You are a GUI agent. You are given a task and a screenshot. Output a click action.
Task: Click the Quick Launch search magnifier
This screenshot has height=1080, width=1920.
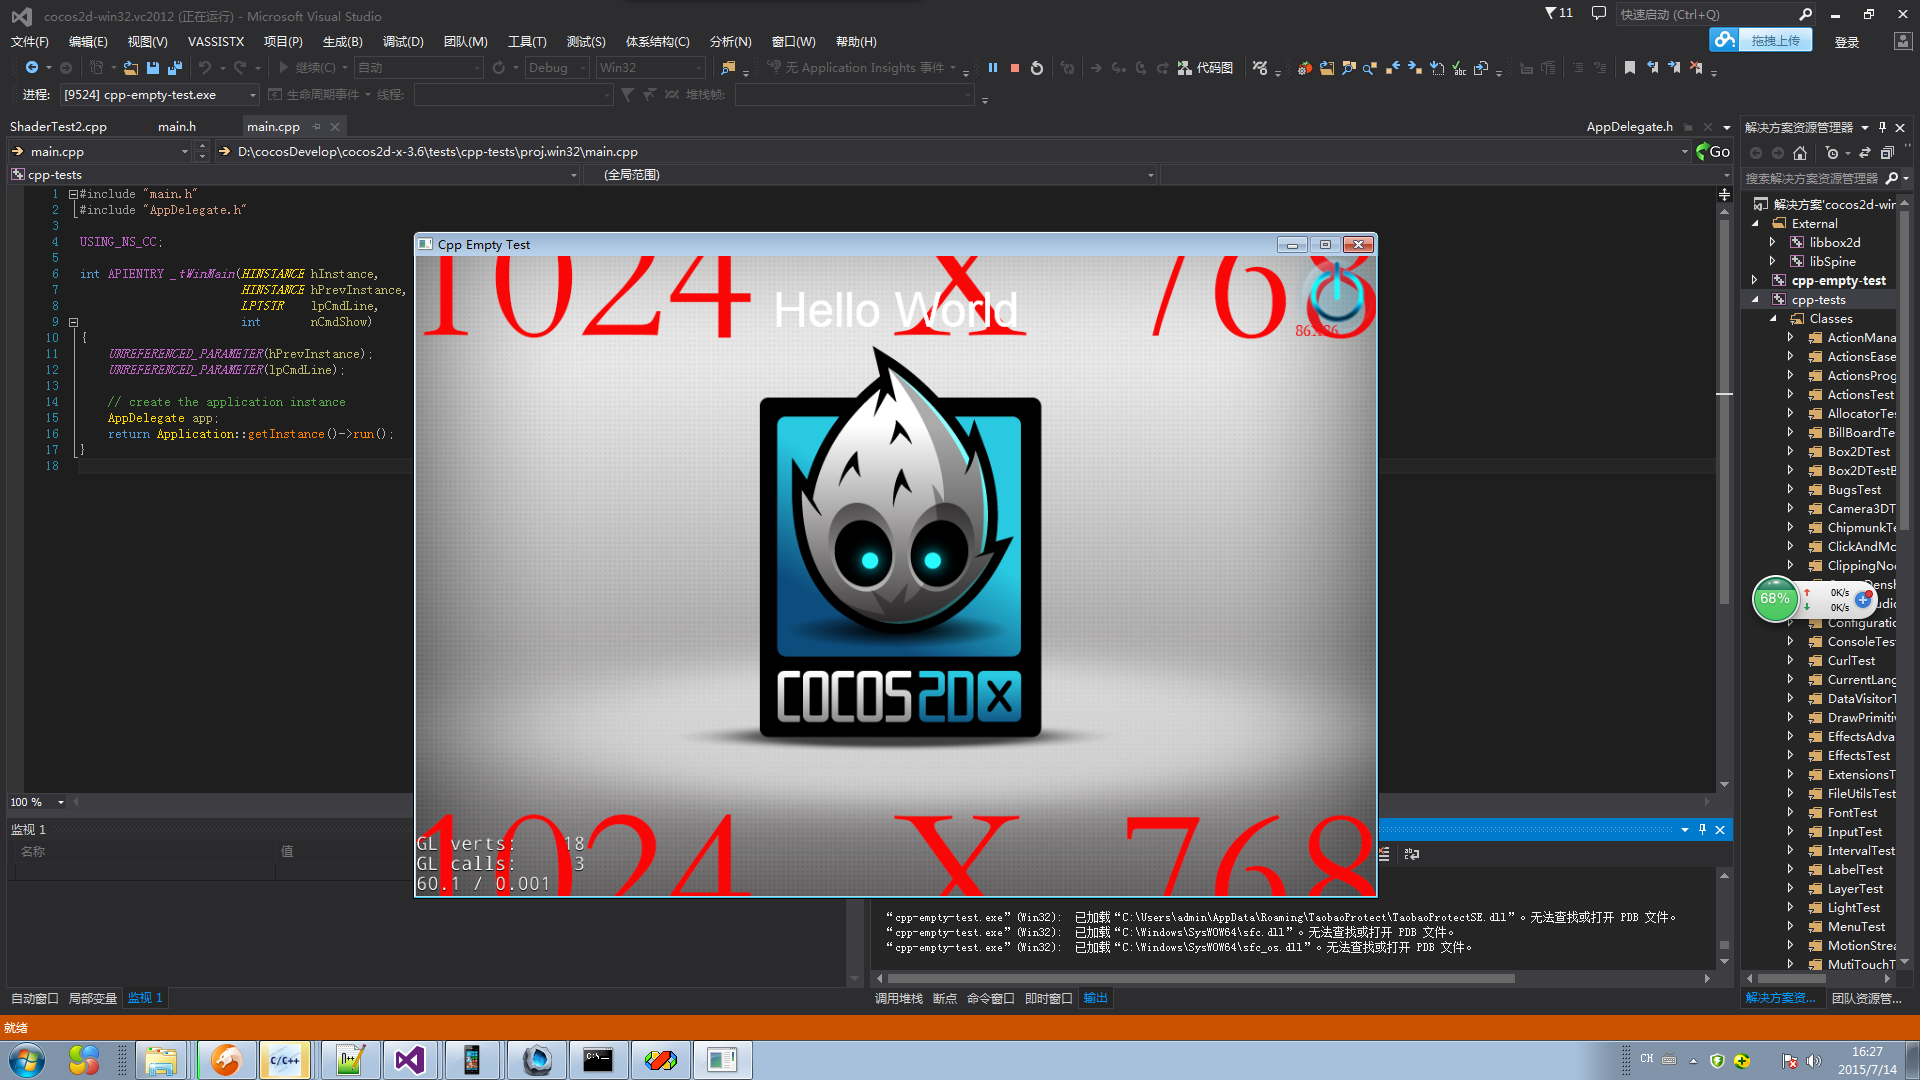pyautogui.click(x=1805, y=14)
